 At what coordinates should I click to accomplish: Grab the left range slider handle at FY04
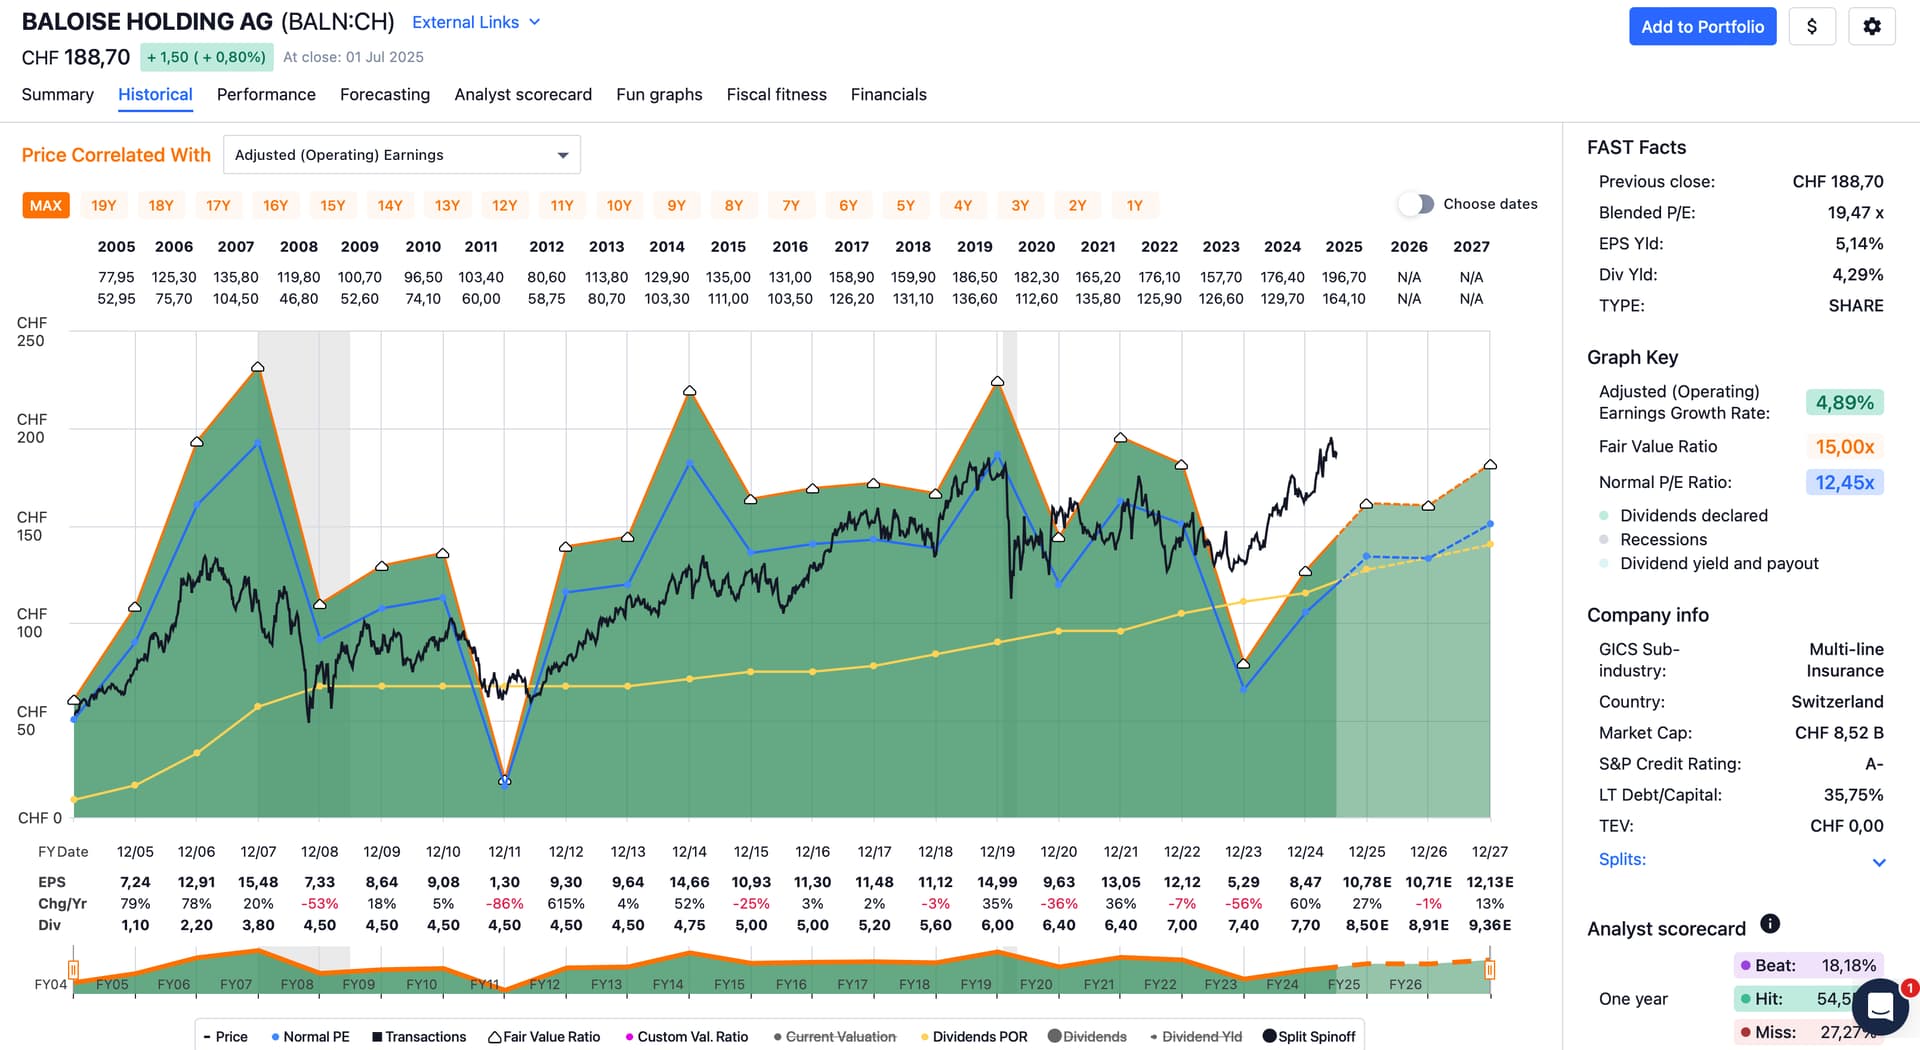click(x=73, y=969)
